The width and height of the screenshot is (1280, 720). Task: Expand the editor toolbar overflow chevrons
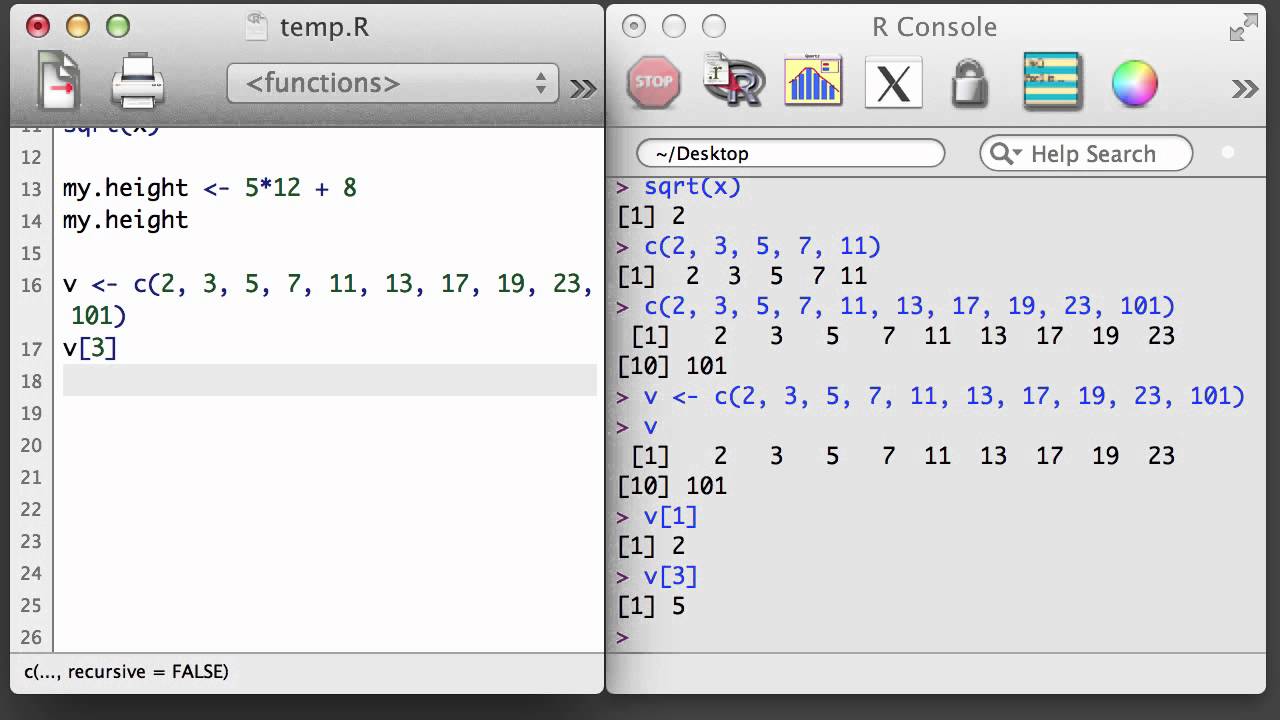(583, 89)
